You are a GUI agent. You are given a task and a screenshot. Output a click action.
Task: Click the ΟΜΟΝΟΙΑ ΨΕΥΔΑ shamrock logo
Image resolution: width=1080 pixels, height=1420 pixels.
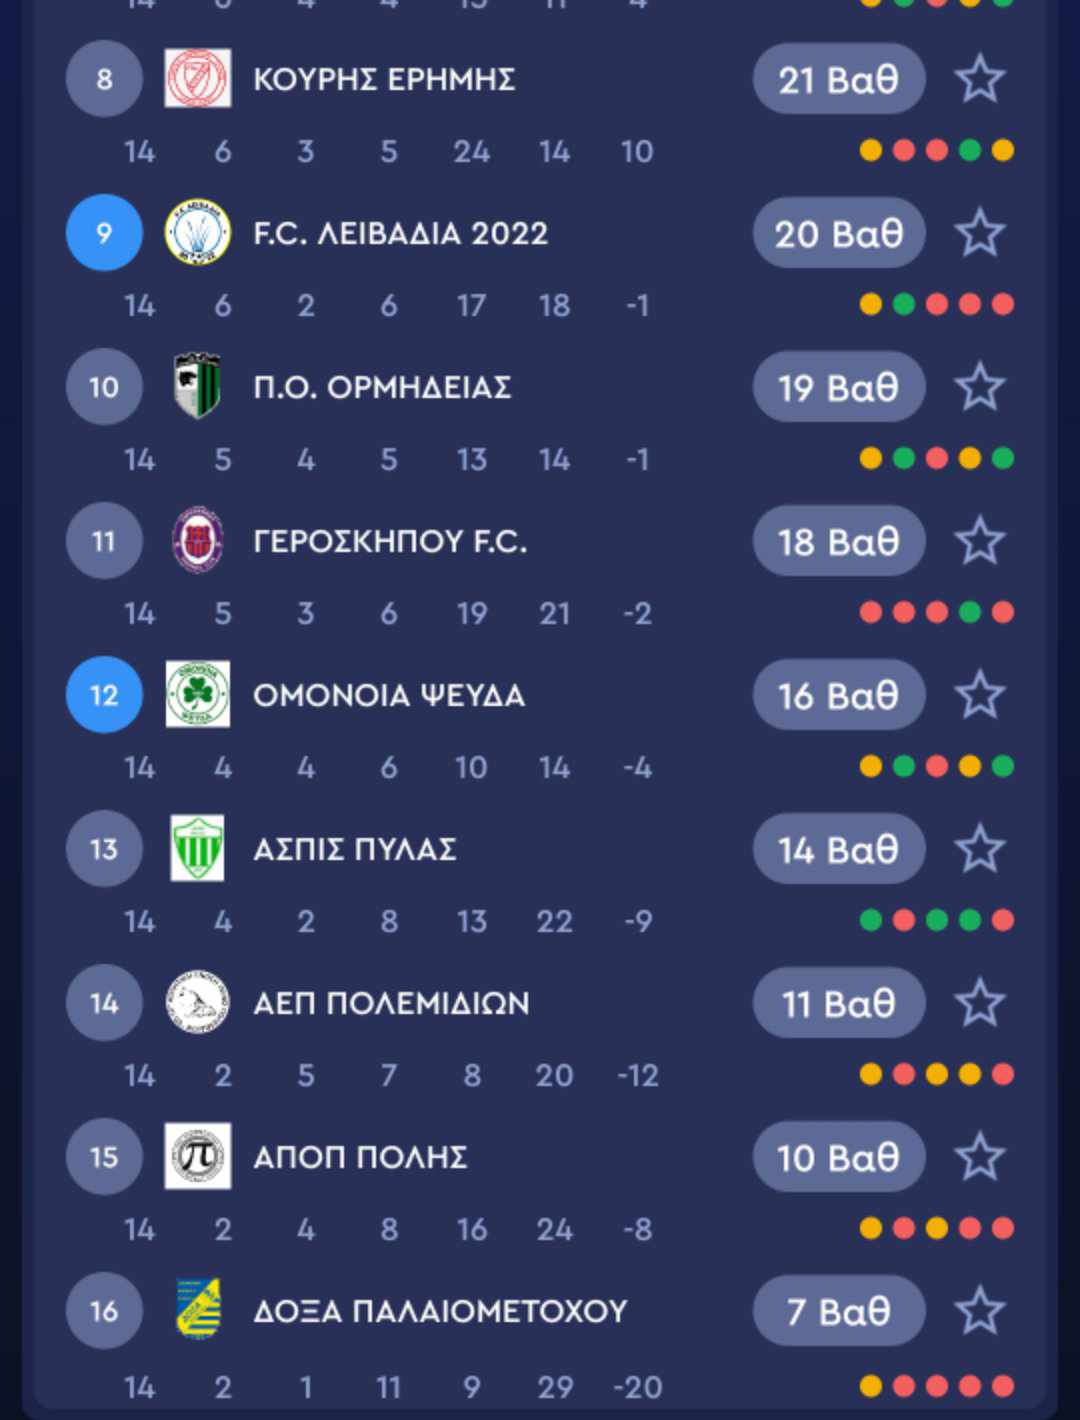[x=198, y=695]
